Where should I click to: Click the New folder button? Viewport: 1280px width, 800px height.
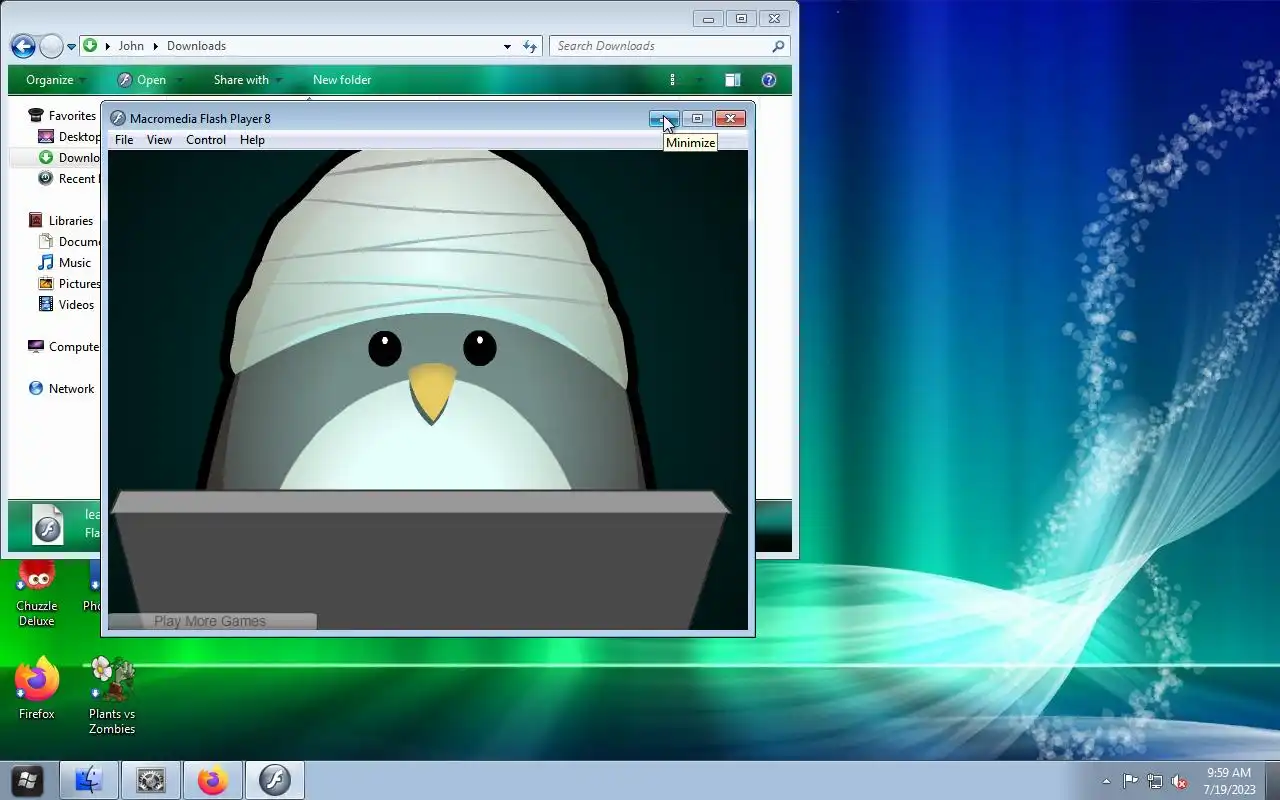pos(342,80)
